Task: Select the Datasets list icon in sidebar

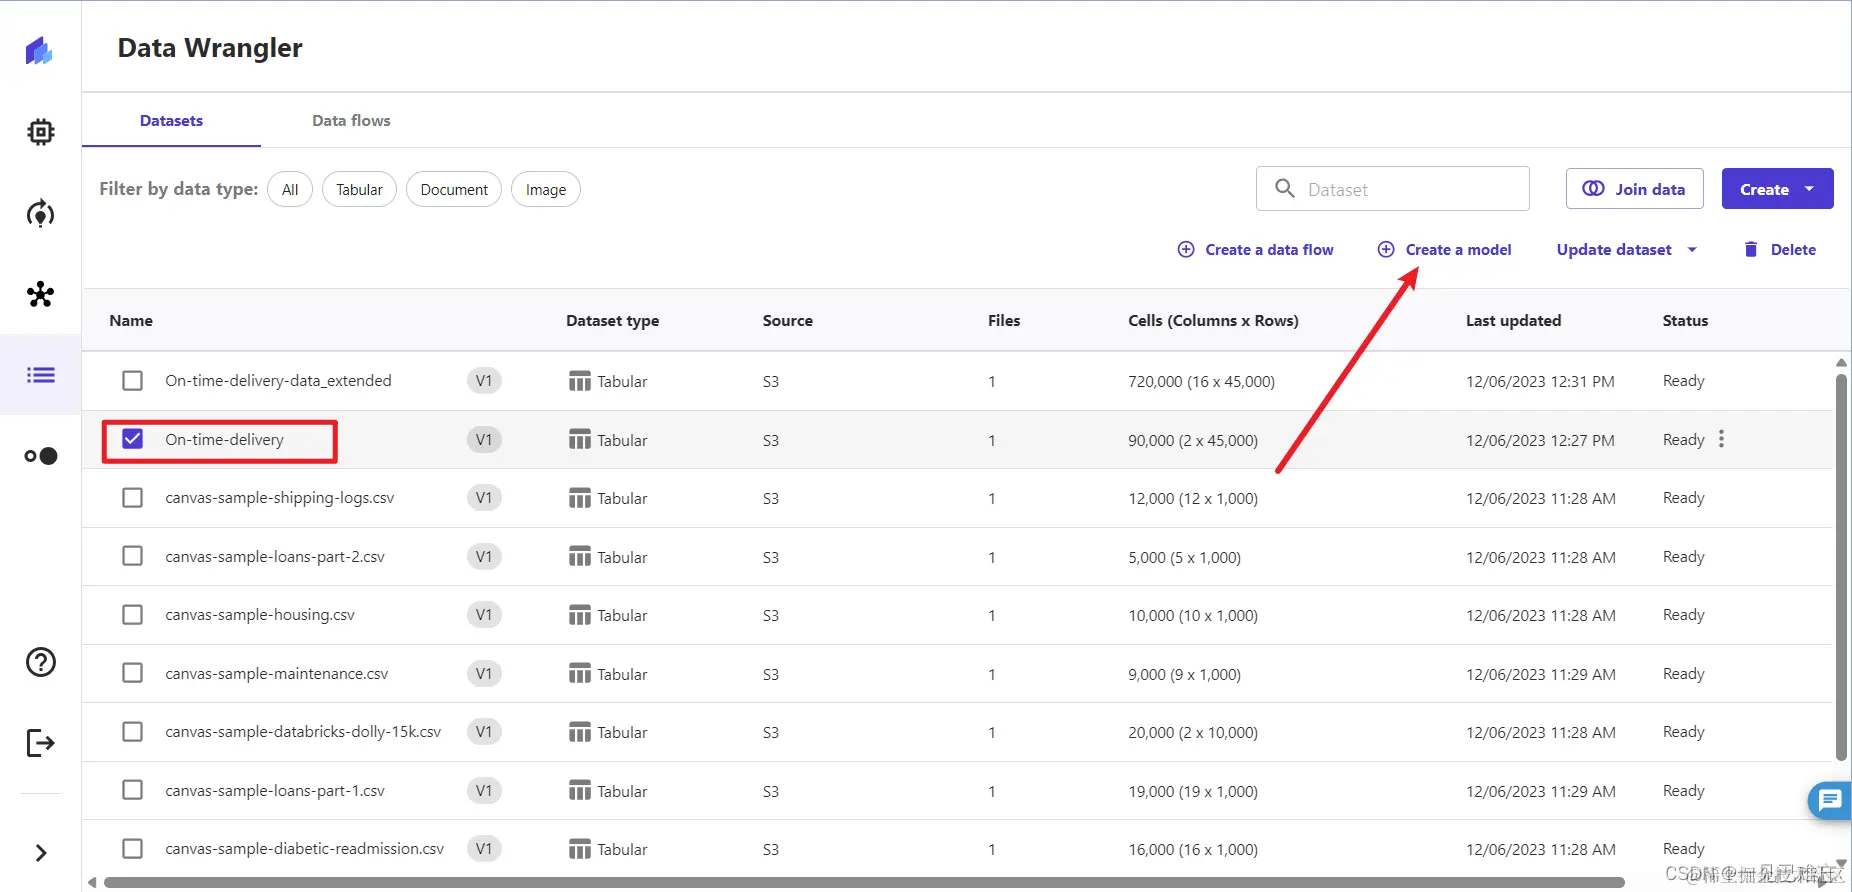Action: [x=40, y=375]
